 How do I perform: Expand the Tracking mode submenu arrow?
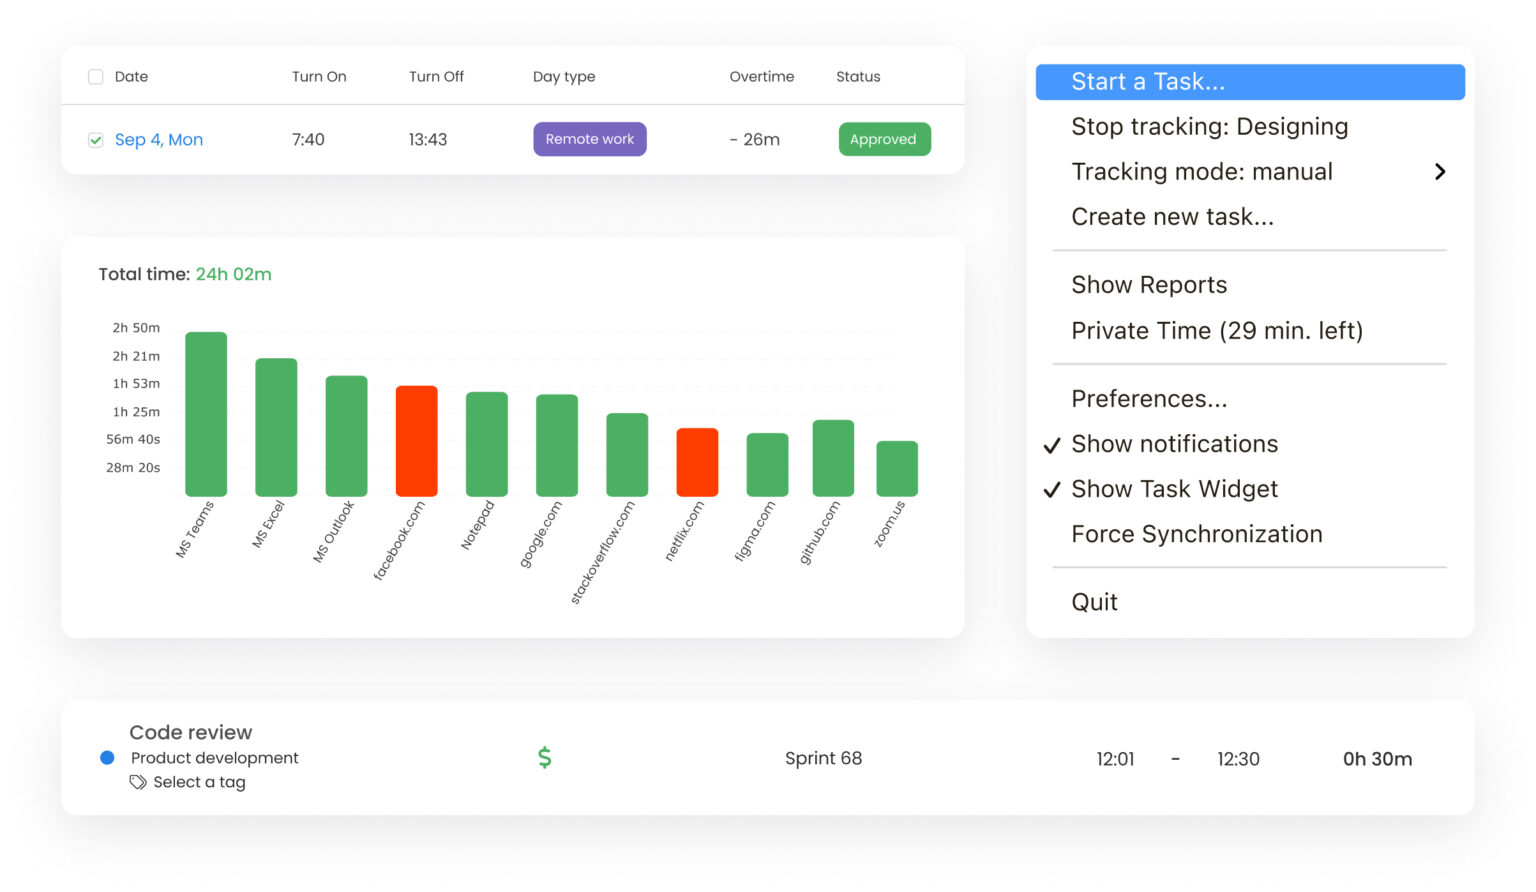[1440, 171]
